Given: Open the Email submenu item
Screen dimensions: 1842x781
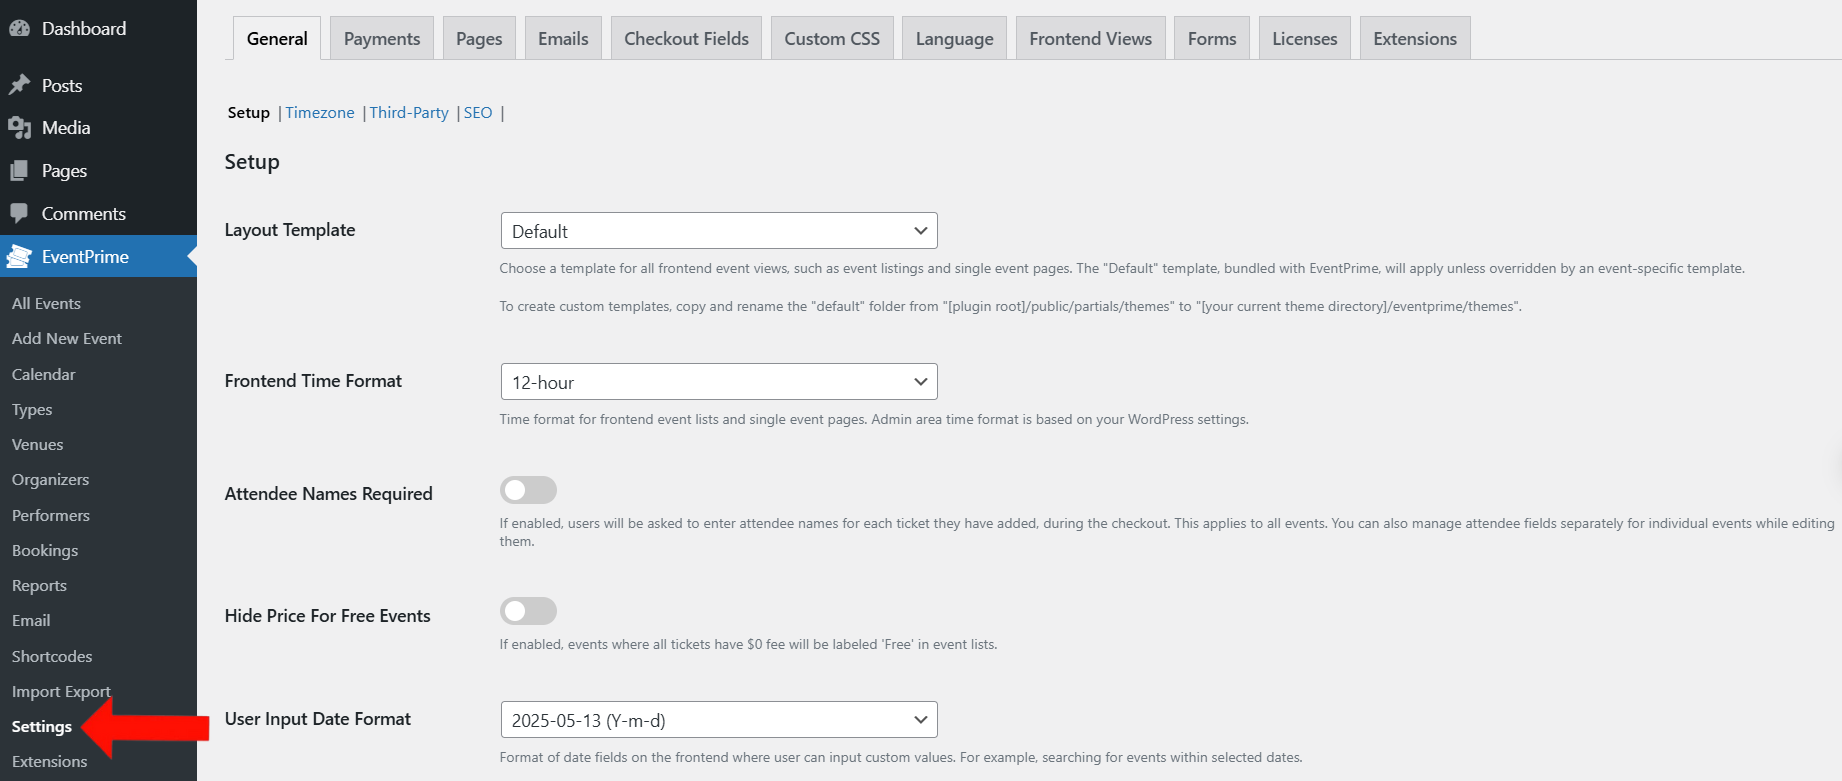Looking at the screenshot, I should pos(31,620).
